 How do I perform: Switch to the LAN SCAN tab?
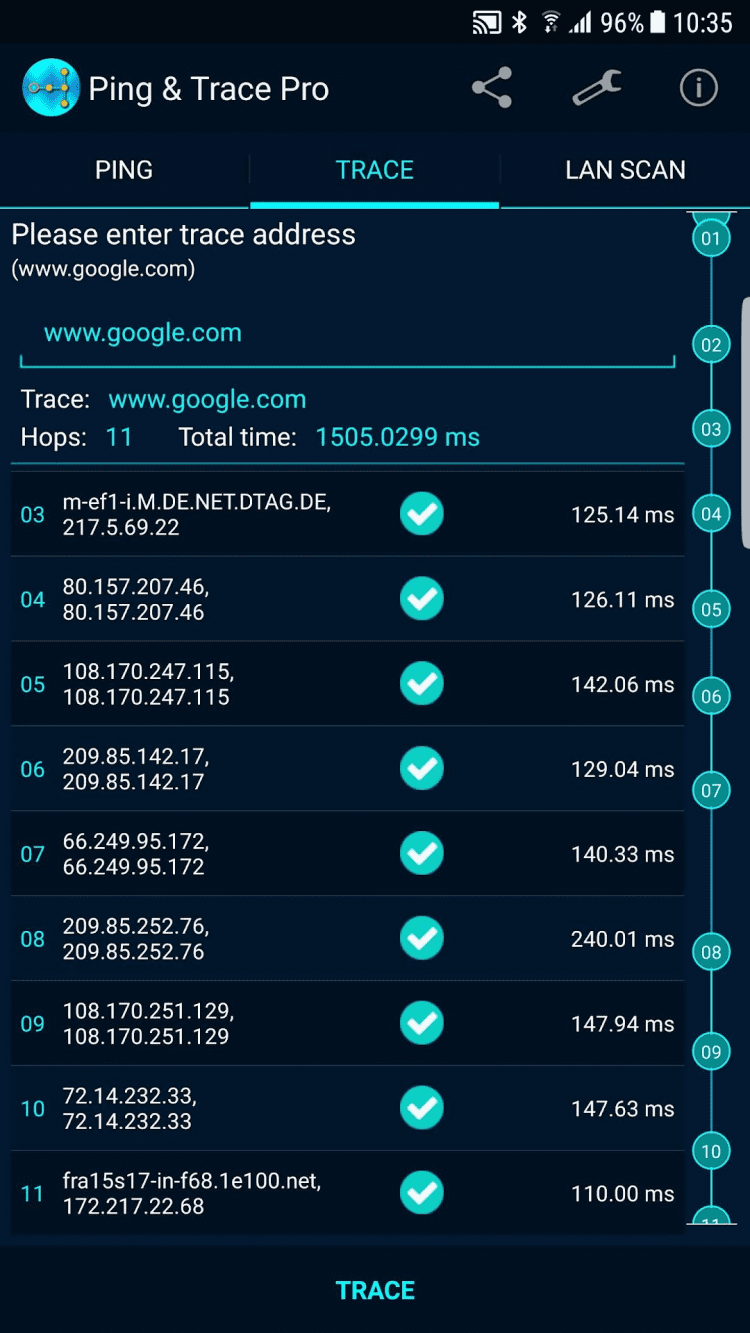coord(625,170)
